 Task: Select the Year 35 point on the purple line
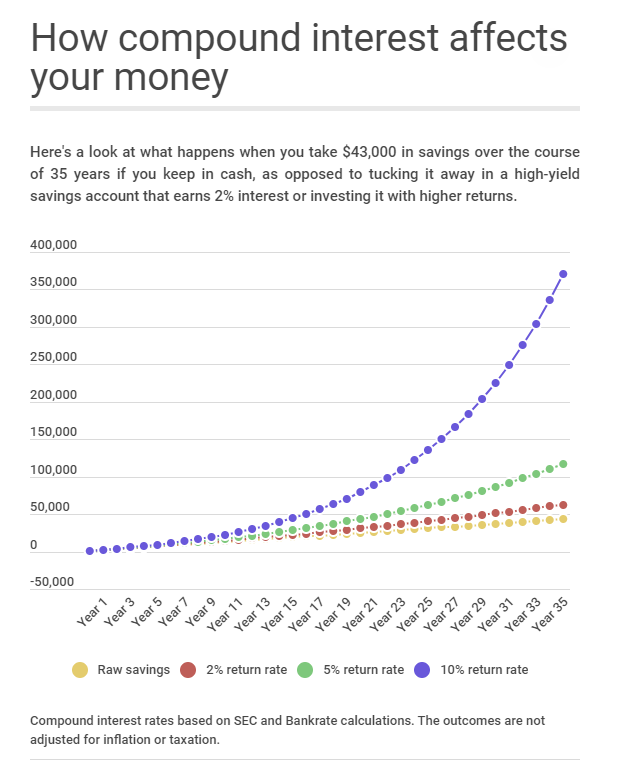pyautogui.click(x=564, y=274)
